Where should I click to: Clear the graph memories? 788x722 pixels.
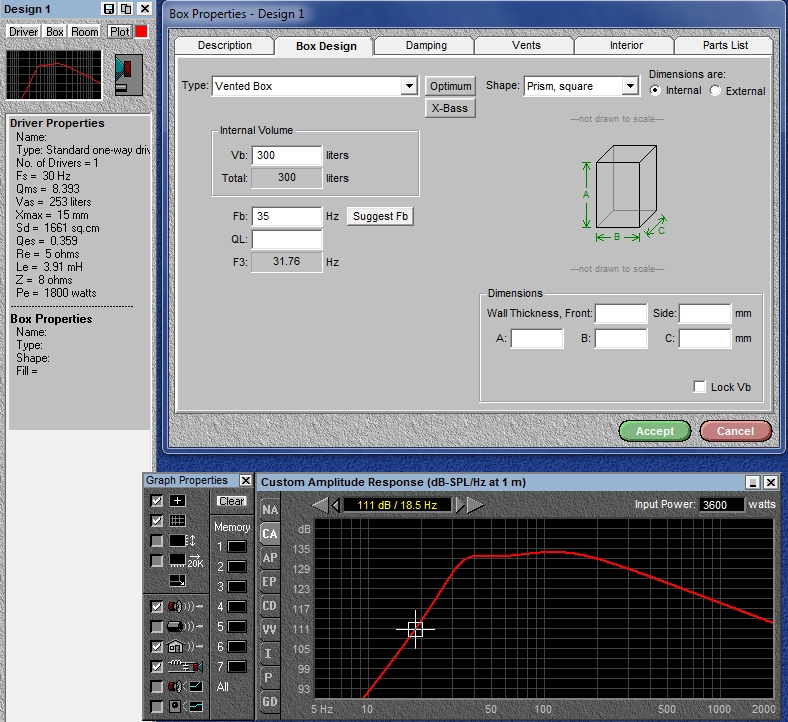pos(232,501)
